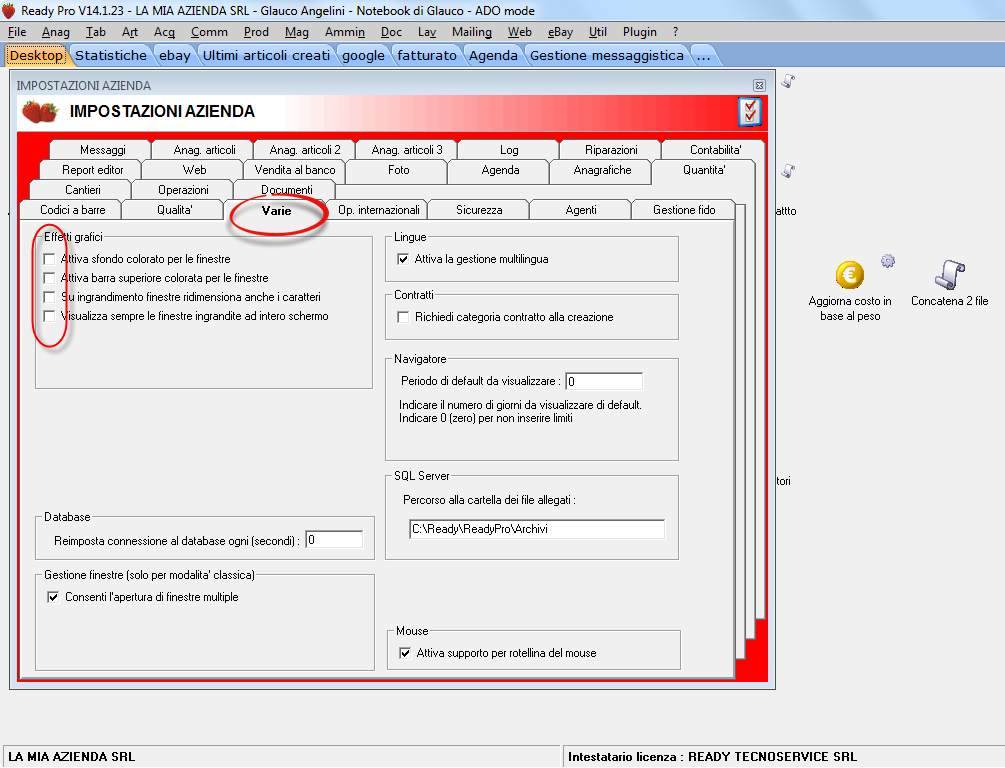The height and width of the screenshot is (768, 1005).
Task: Open the eBay menu
Action: 560,32
